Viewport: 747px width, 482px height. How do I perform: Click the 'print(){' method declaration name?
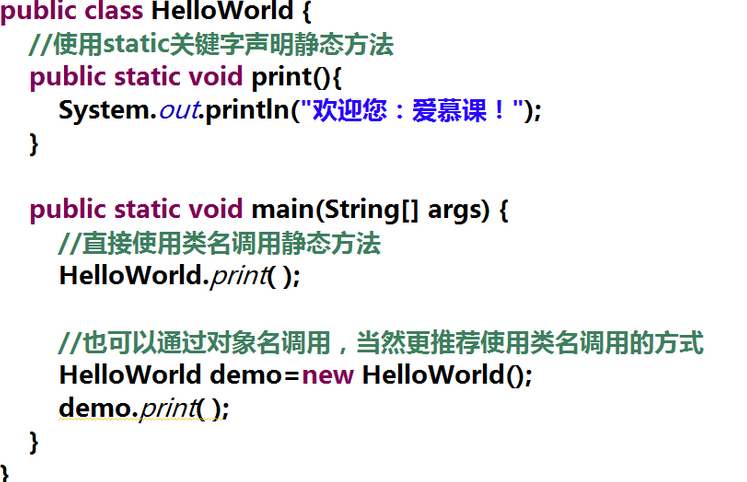[296, 78]
